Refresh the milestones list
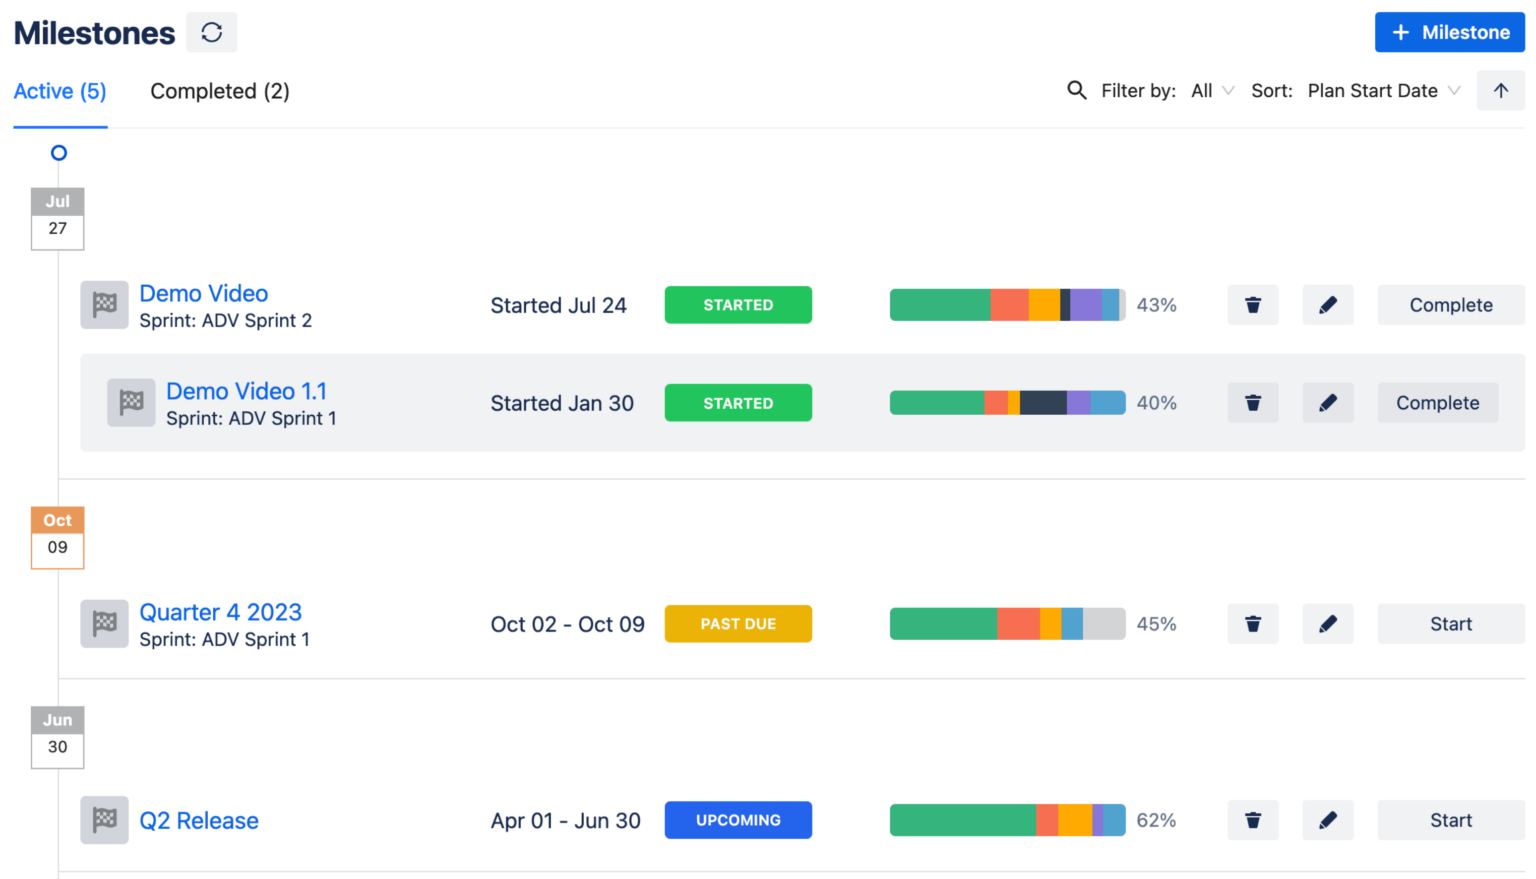1536x879 pixels. (x=211, y=31)
